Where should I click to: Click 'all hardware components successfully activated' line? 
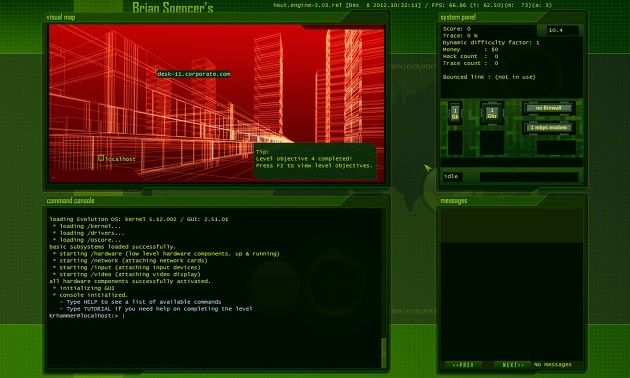pyautogui.click(x=130, y=282)
